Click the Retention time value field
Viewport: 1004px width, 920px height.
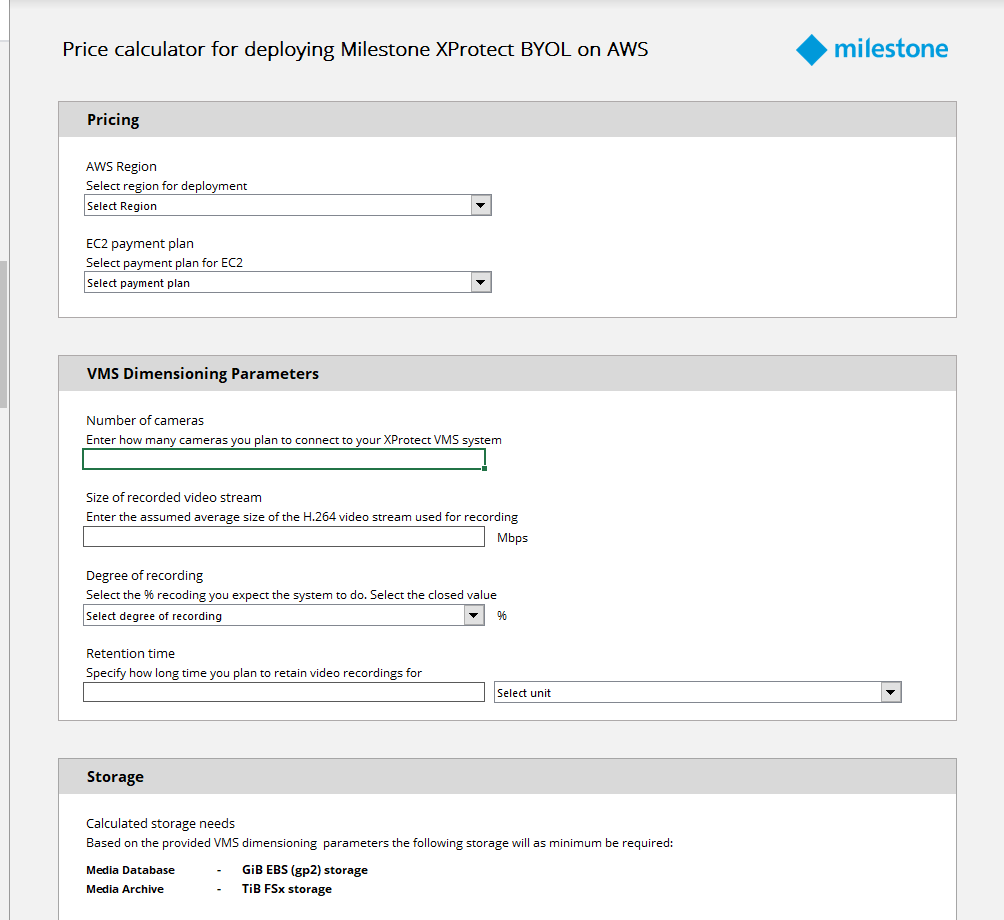click(x=284, y=692)
